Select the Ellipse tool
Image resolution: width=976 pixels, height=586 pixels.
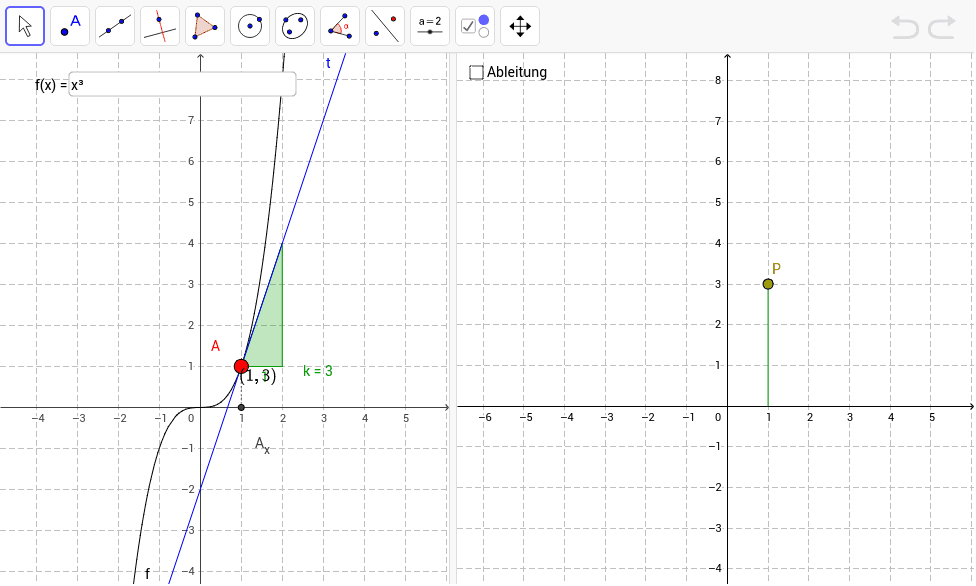(295, 26)
